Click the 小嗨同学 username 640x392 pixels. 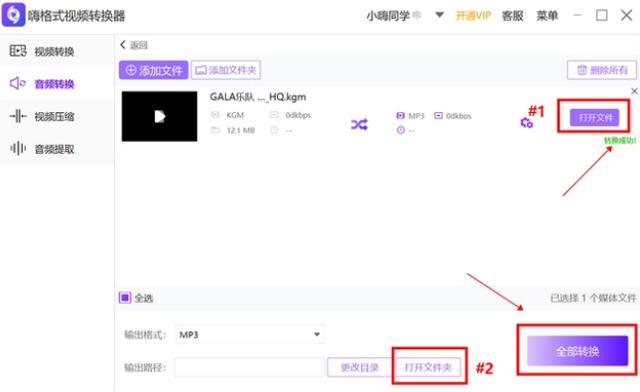point(388,16)
